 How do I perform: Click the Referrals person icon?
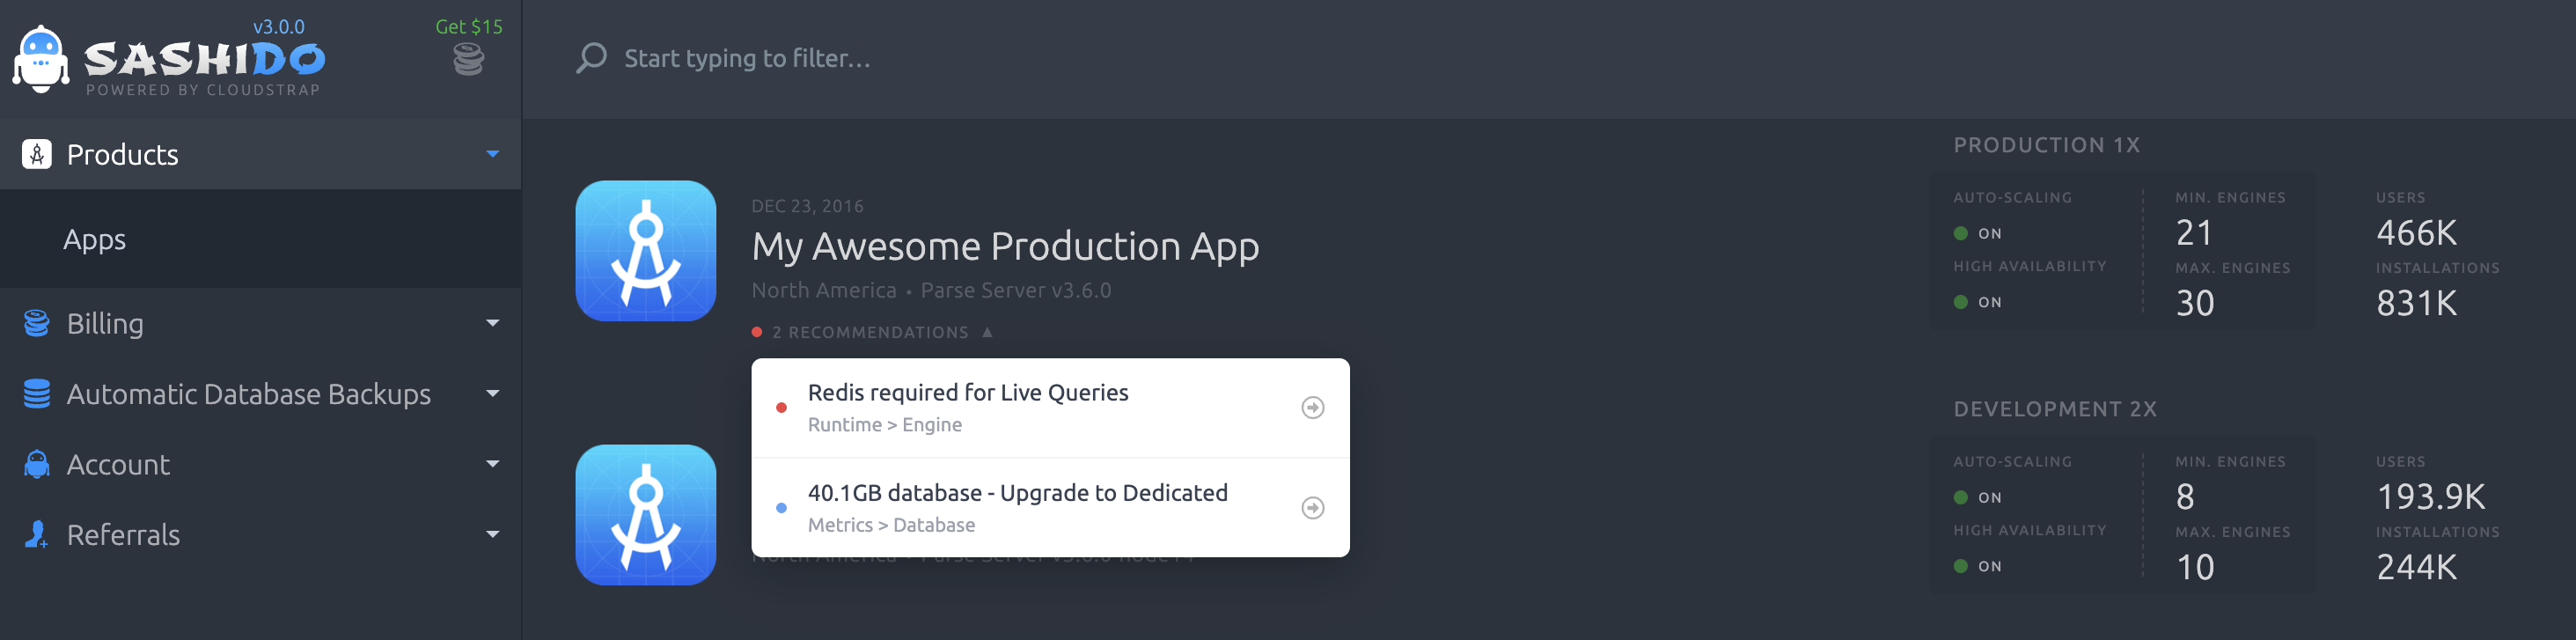click(x=37, y=535)
